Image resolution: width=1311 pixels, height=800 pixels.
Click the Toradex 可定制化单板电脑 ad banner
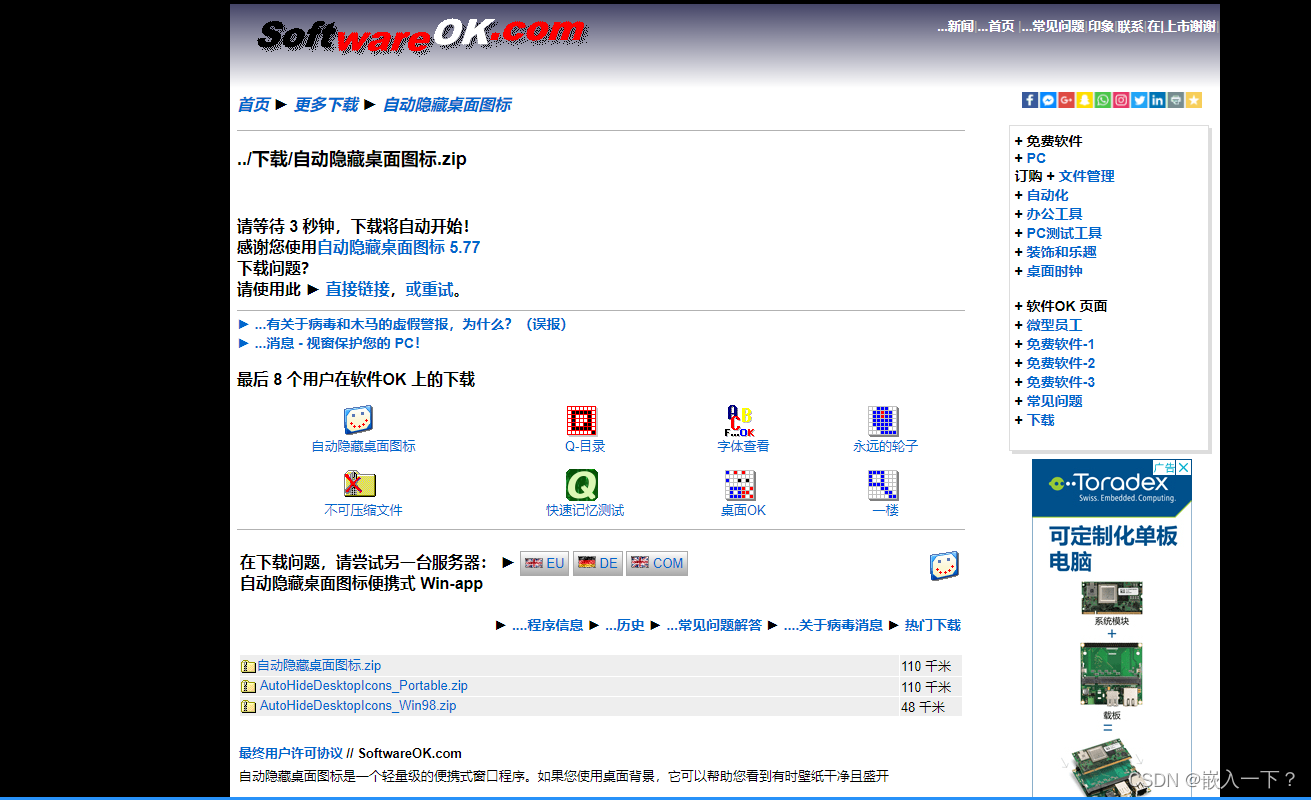pyautogui.click(x=1112, y=628)
